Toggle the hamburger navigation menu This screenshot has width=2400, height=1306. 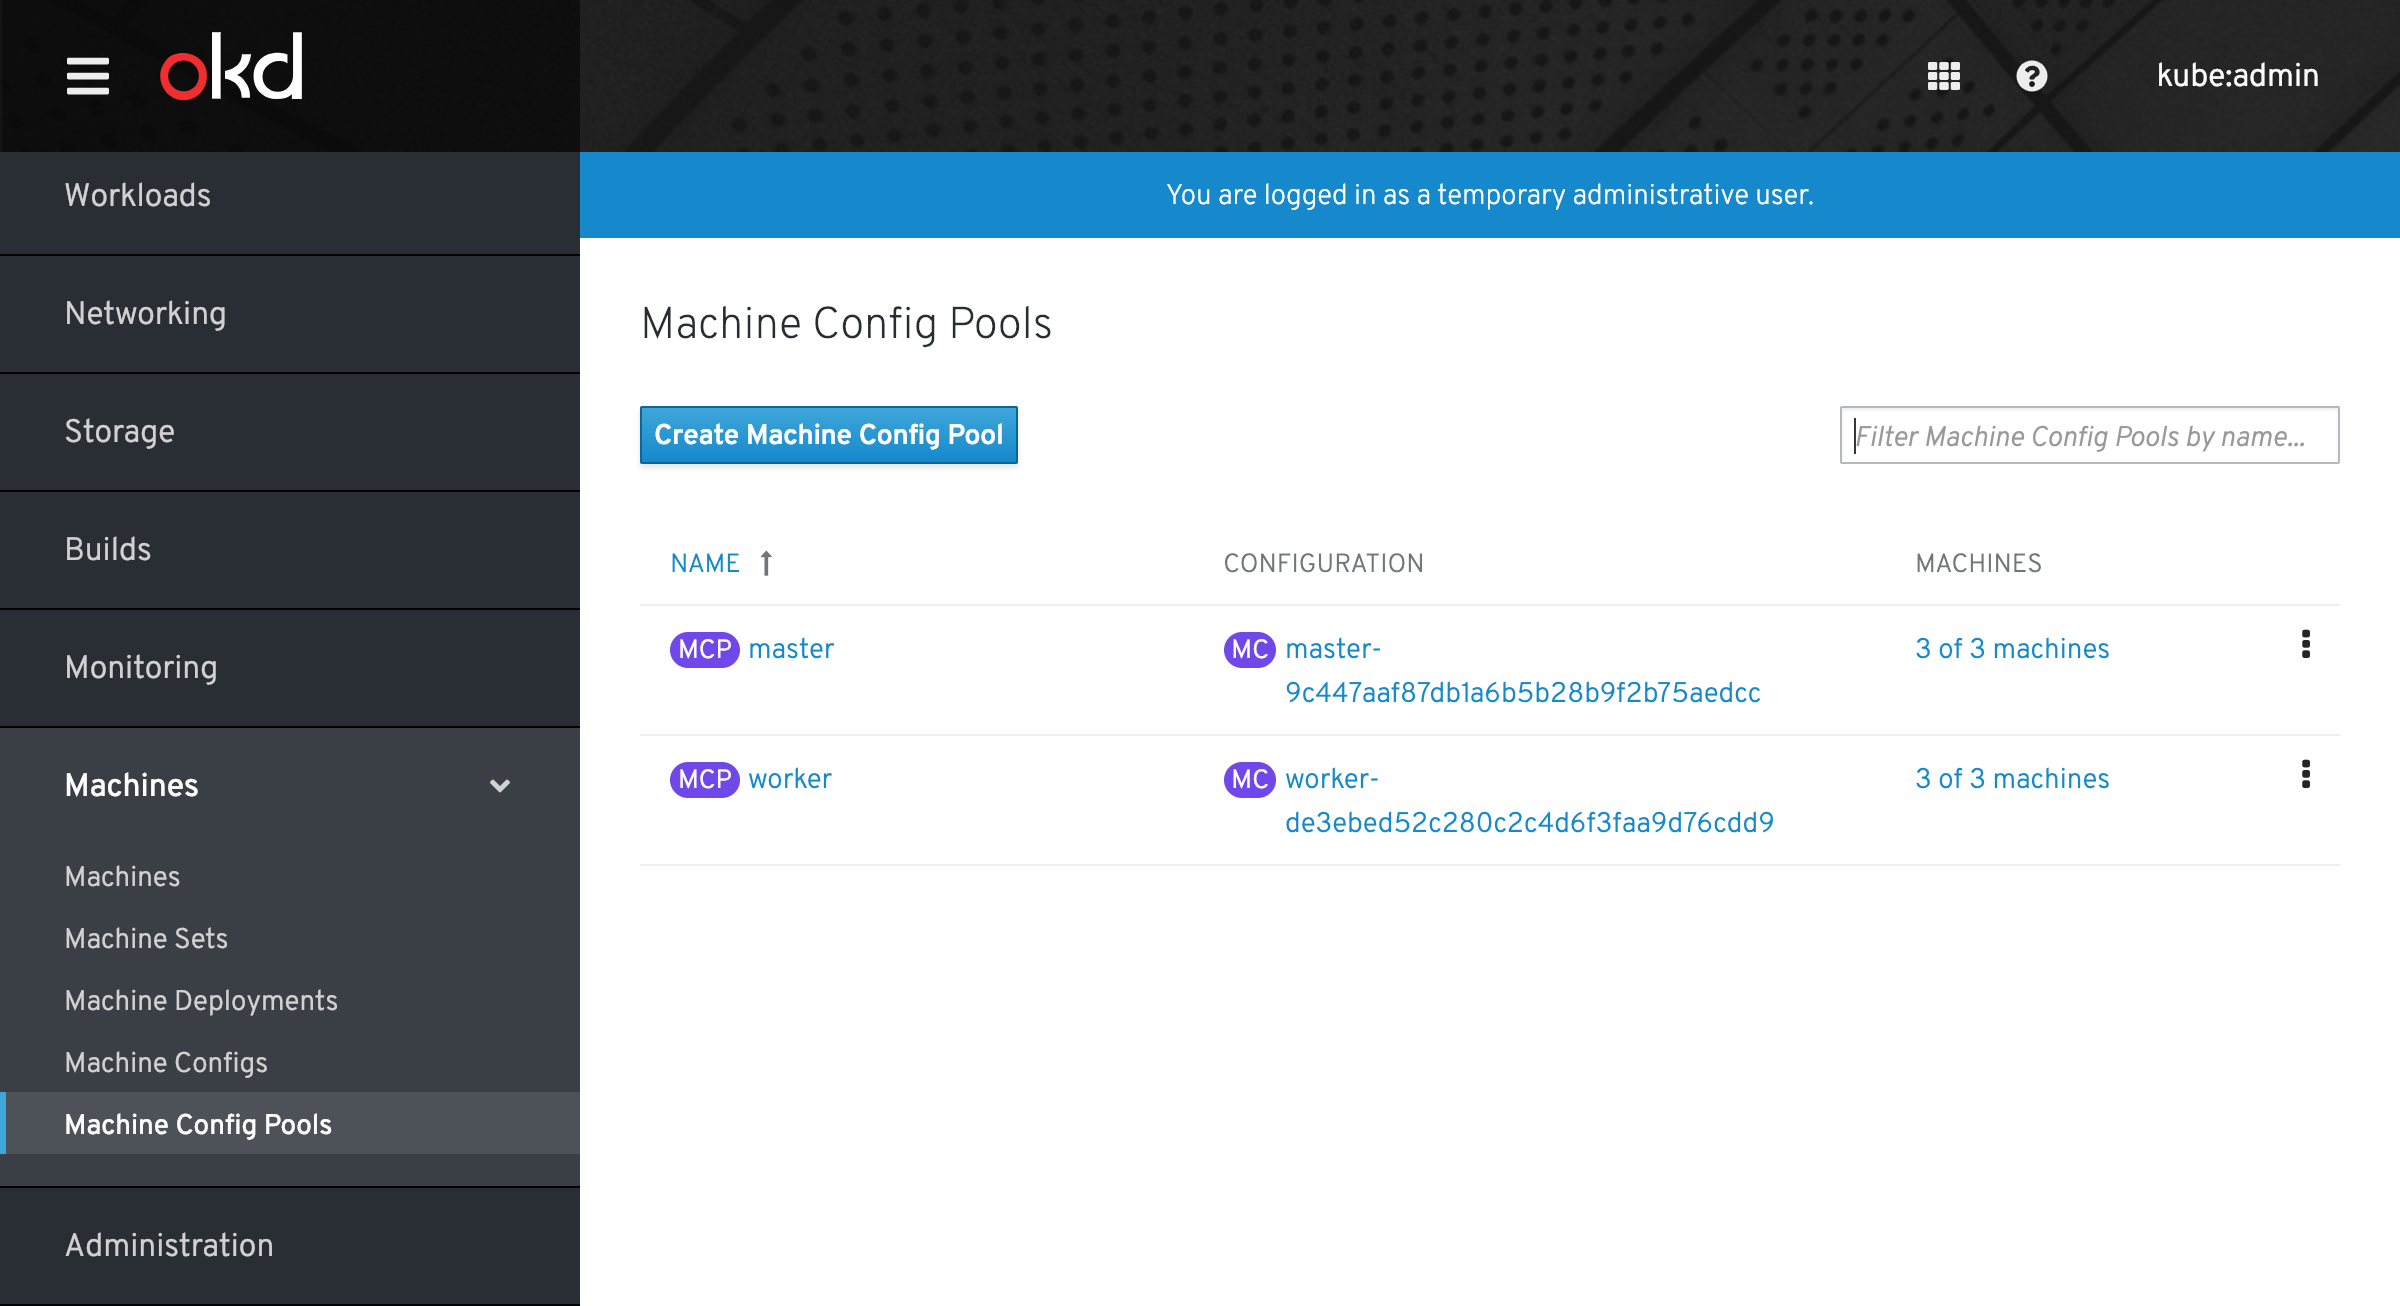coord(87,76)
